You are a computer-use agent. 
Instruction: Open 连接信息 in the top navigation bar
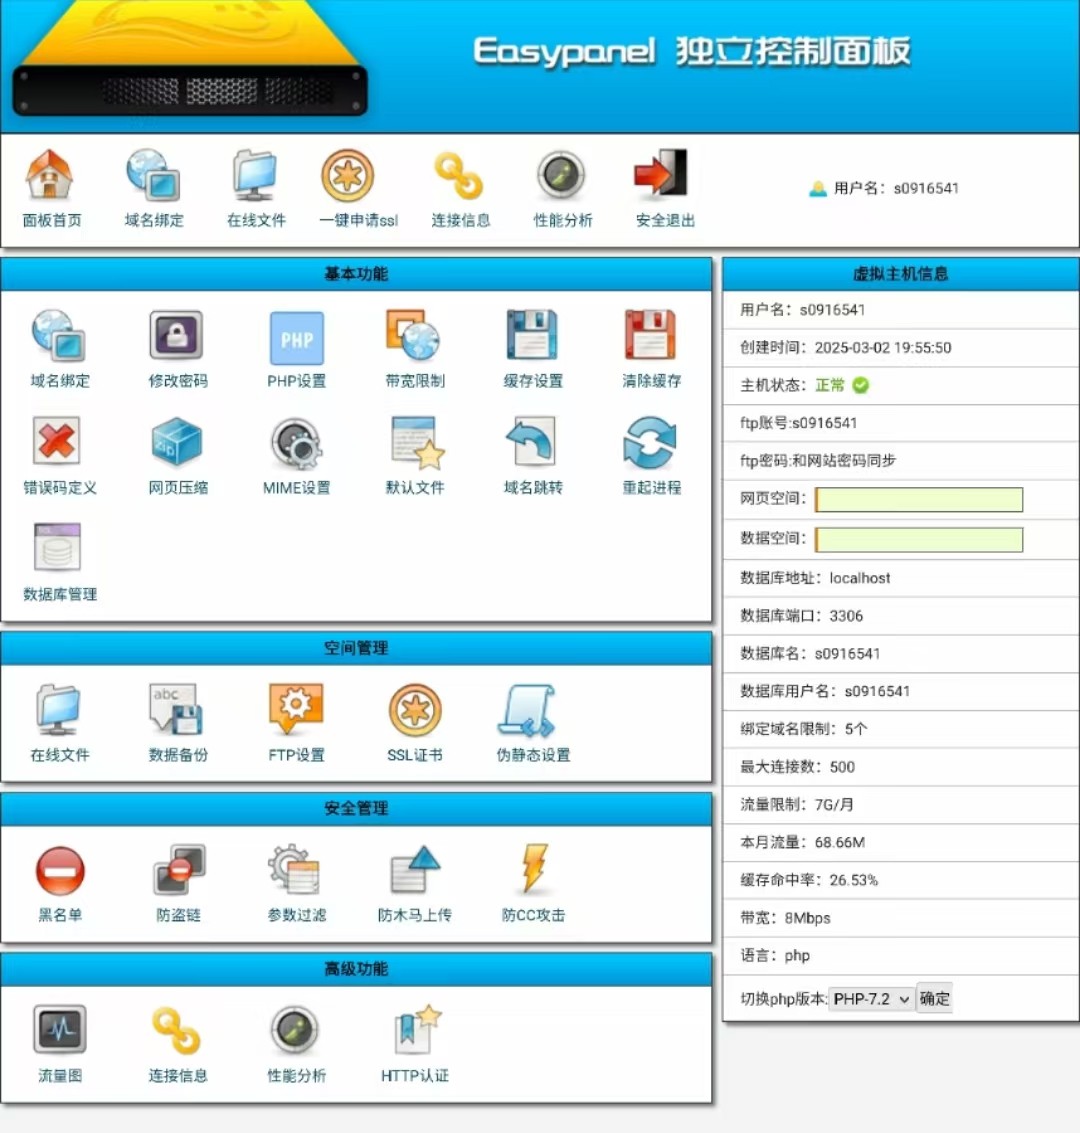click(x=461, y=188)
